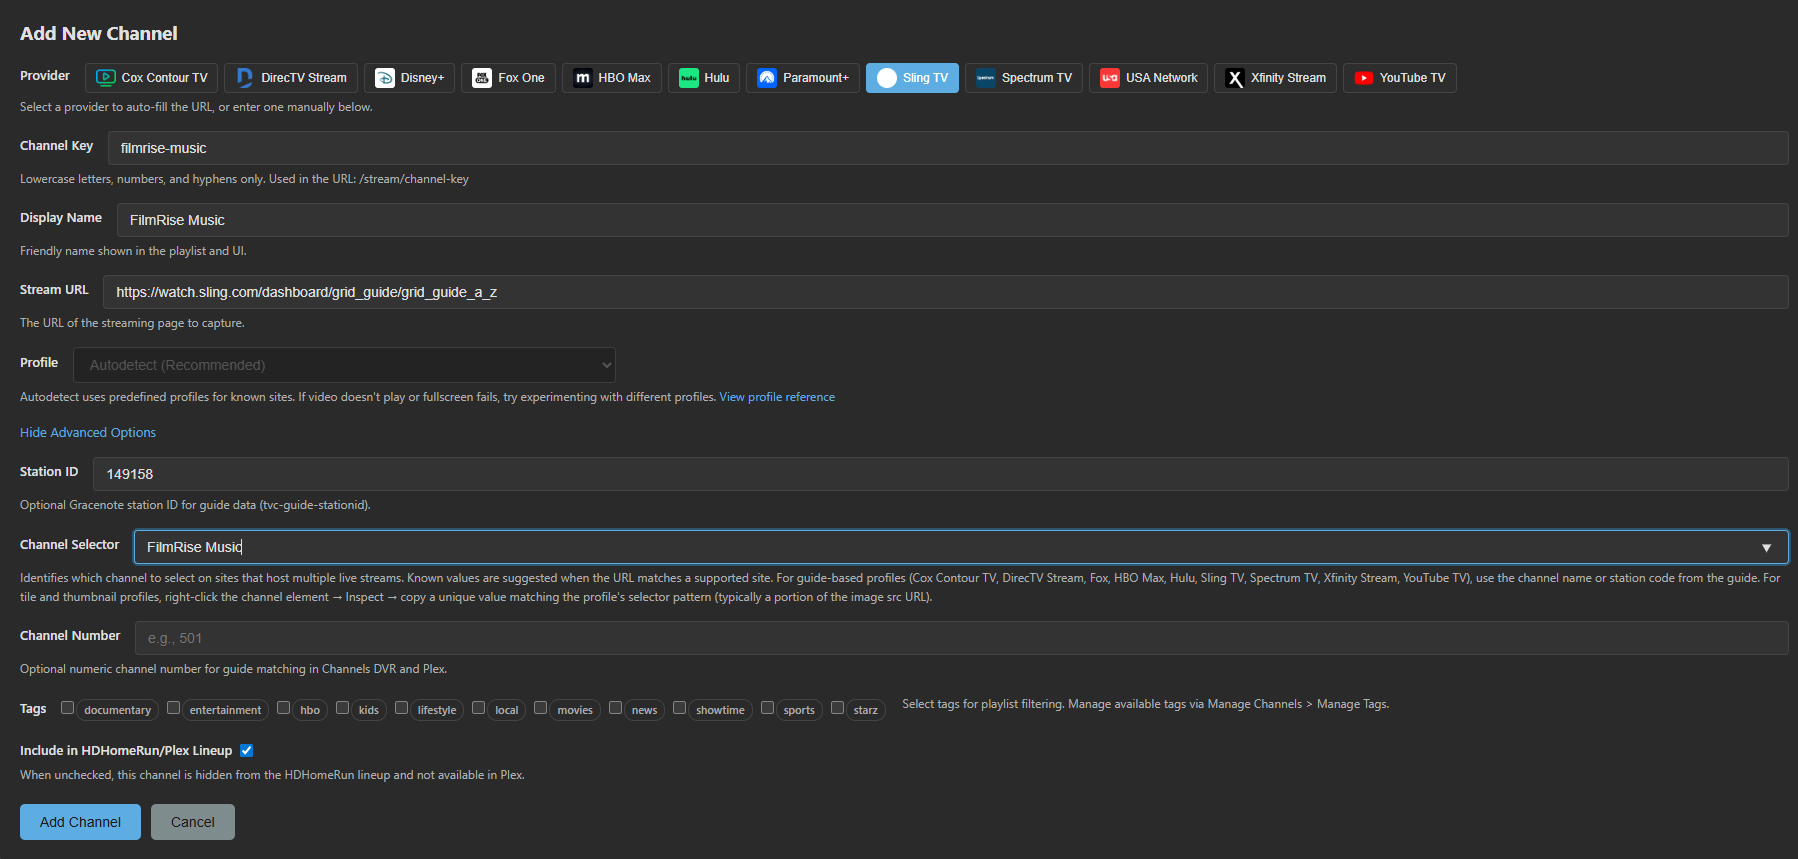Choose the Spectrum TV provider button

pos(1023,78)
